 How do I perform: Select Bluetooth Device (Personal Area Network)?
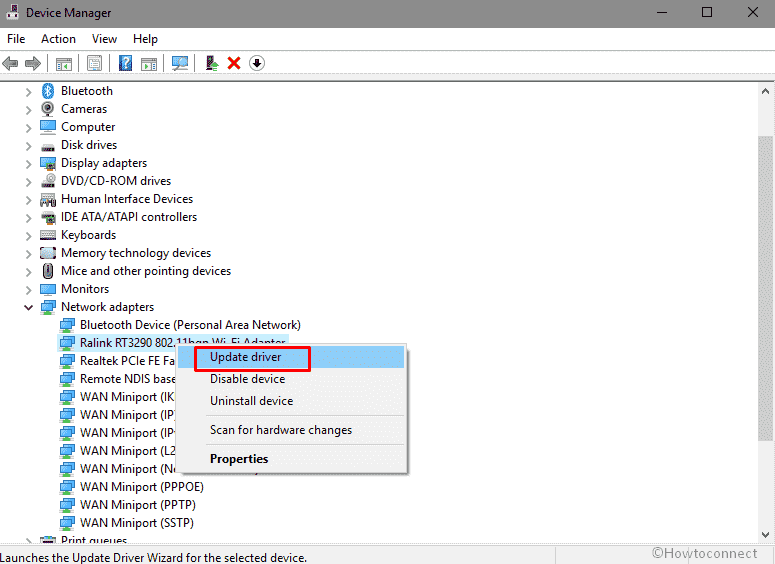[190, 325]
